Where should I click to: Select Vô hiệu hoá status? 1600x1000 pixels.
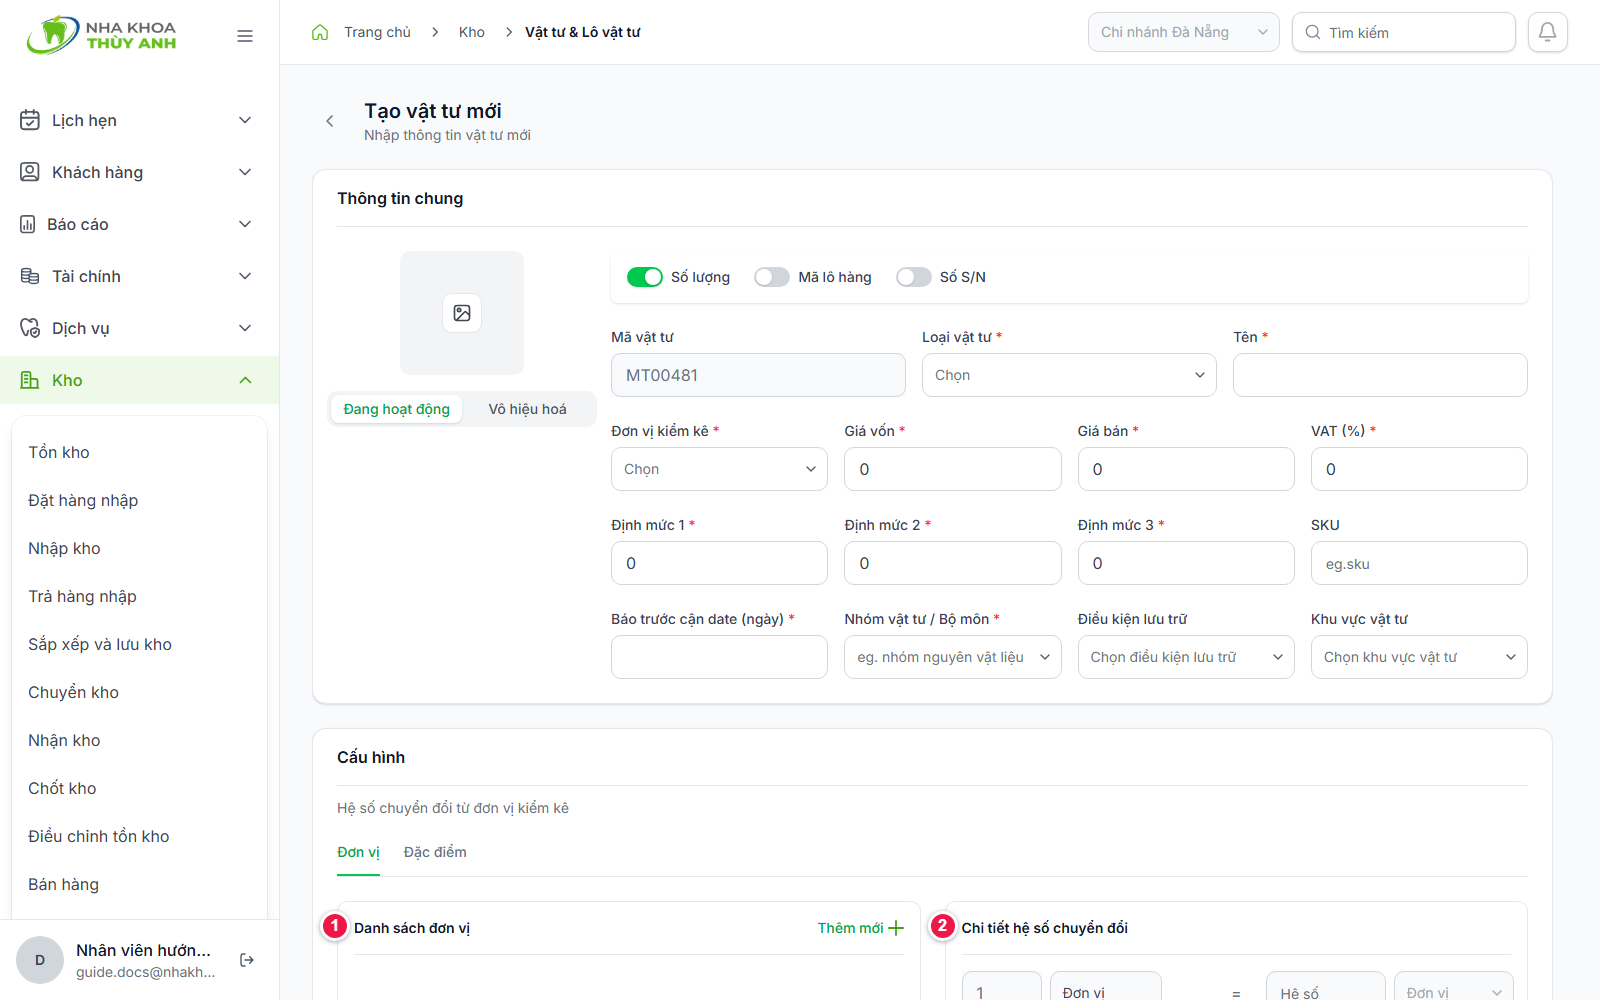527,409
